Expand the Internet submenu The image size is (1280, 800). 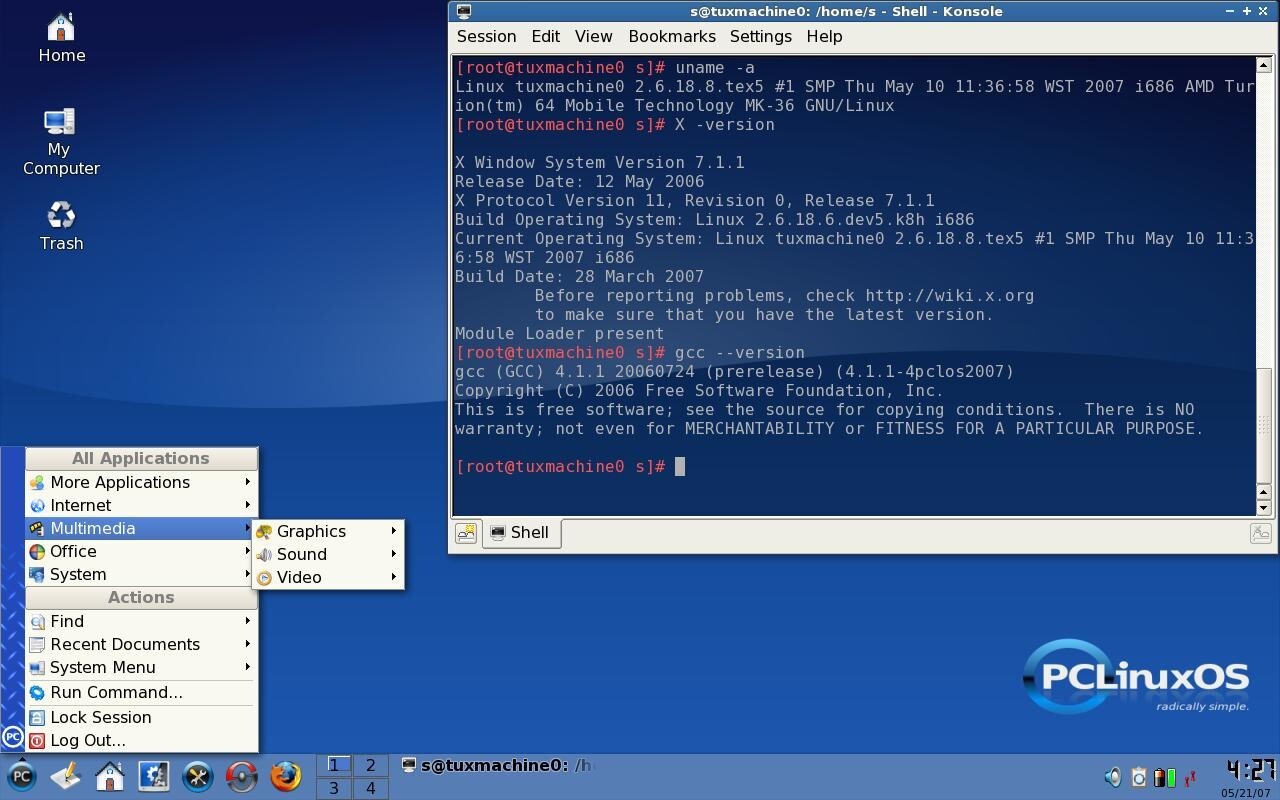tap(141, 505)
